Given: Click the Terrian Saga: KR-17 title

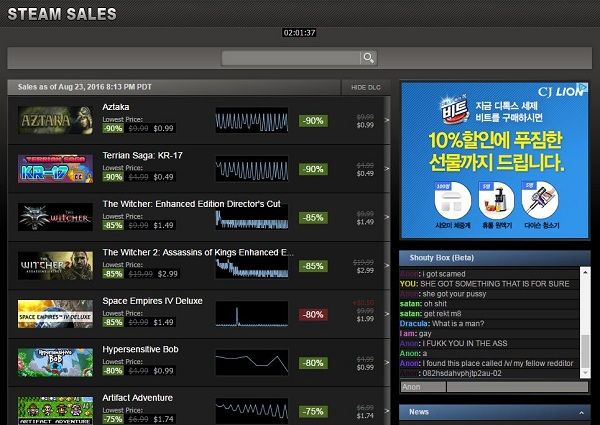Looking at the screenshot, I should point(142,156).
